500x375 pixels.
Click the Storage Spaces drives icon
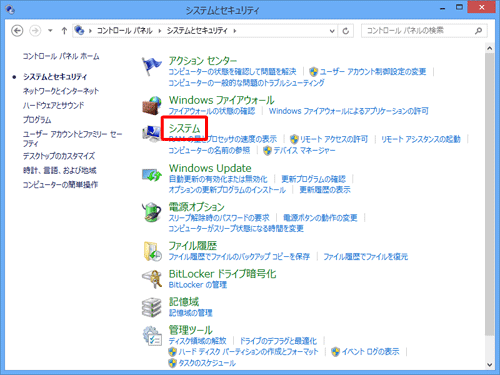click(x=152, y=307)
